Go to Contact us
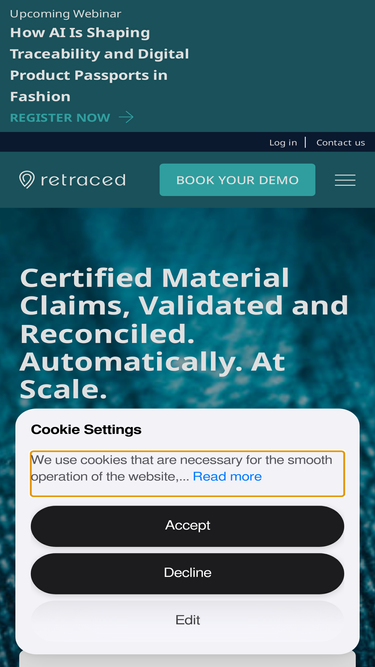Image resolution: width=375 pixels, height=667 pixels. pos(341,143)
